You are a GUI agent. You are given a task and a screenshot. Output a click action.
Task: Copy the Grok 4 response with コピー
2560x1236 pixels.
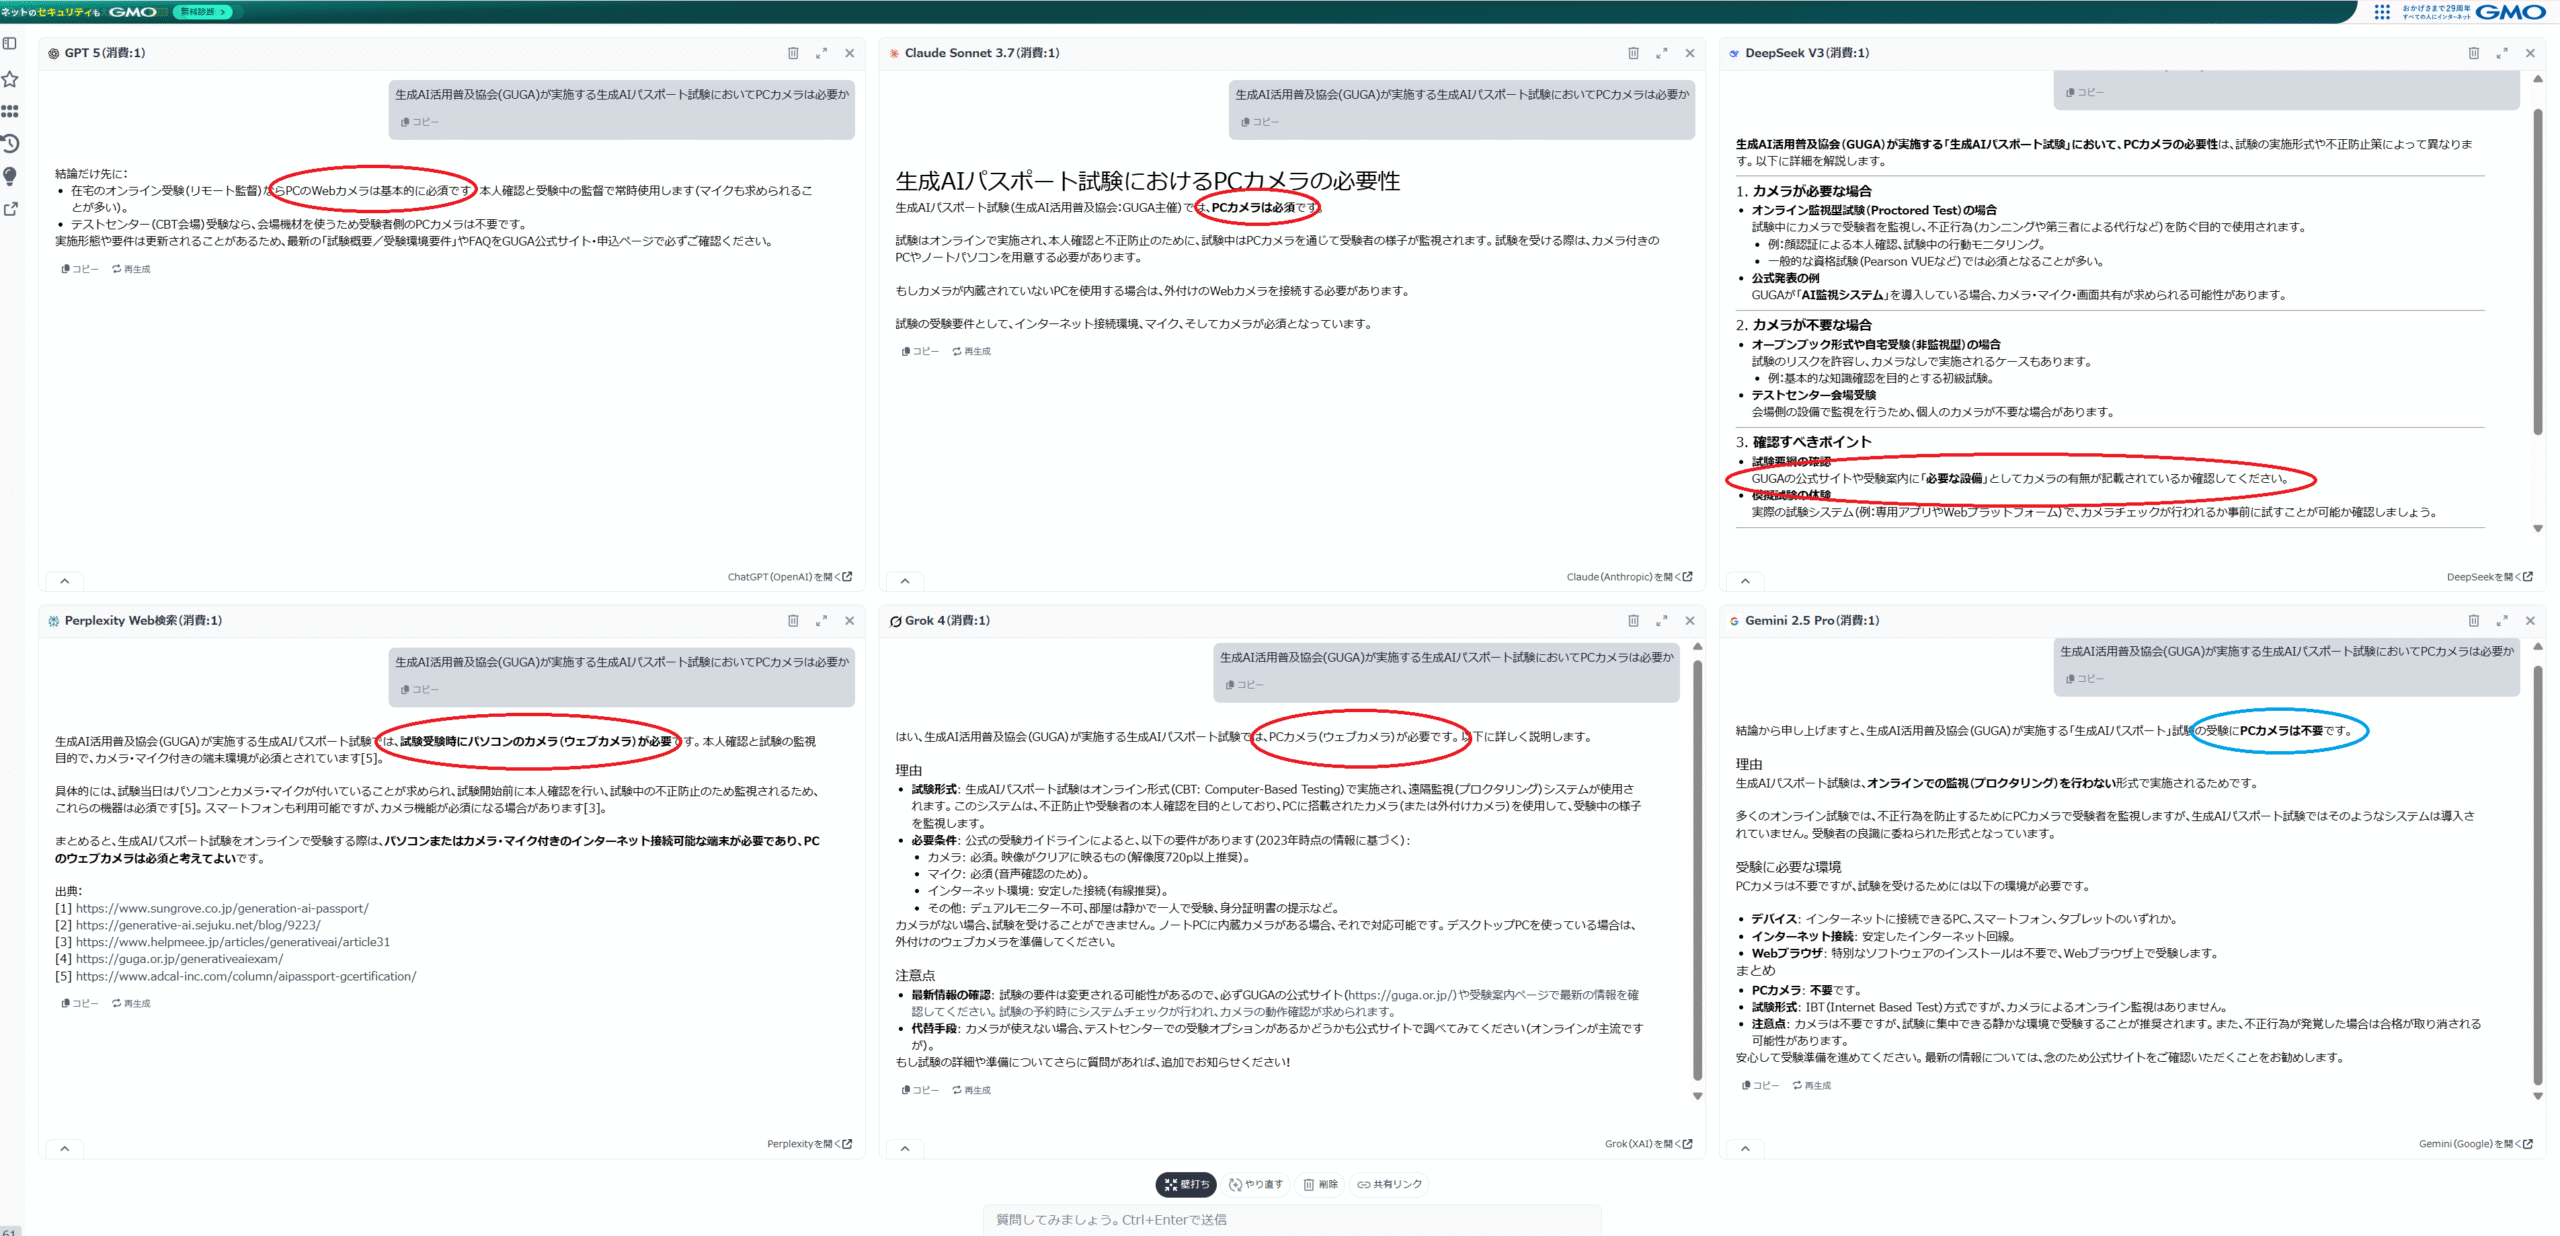tap(921, 1091)
